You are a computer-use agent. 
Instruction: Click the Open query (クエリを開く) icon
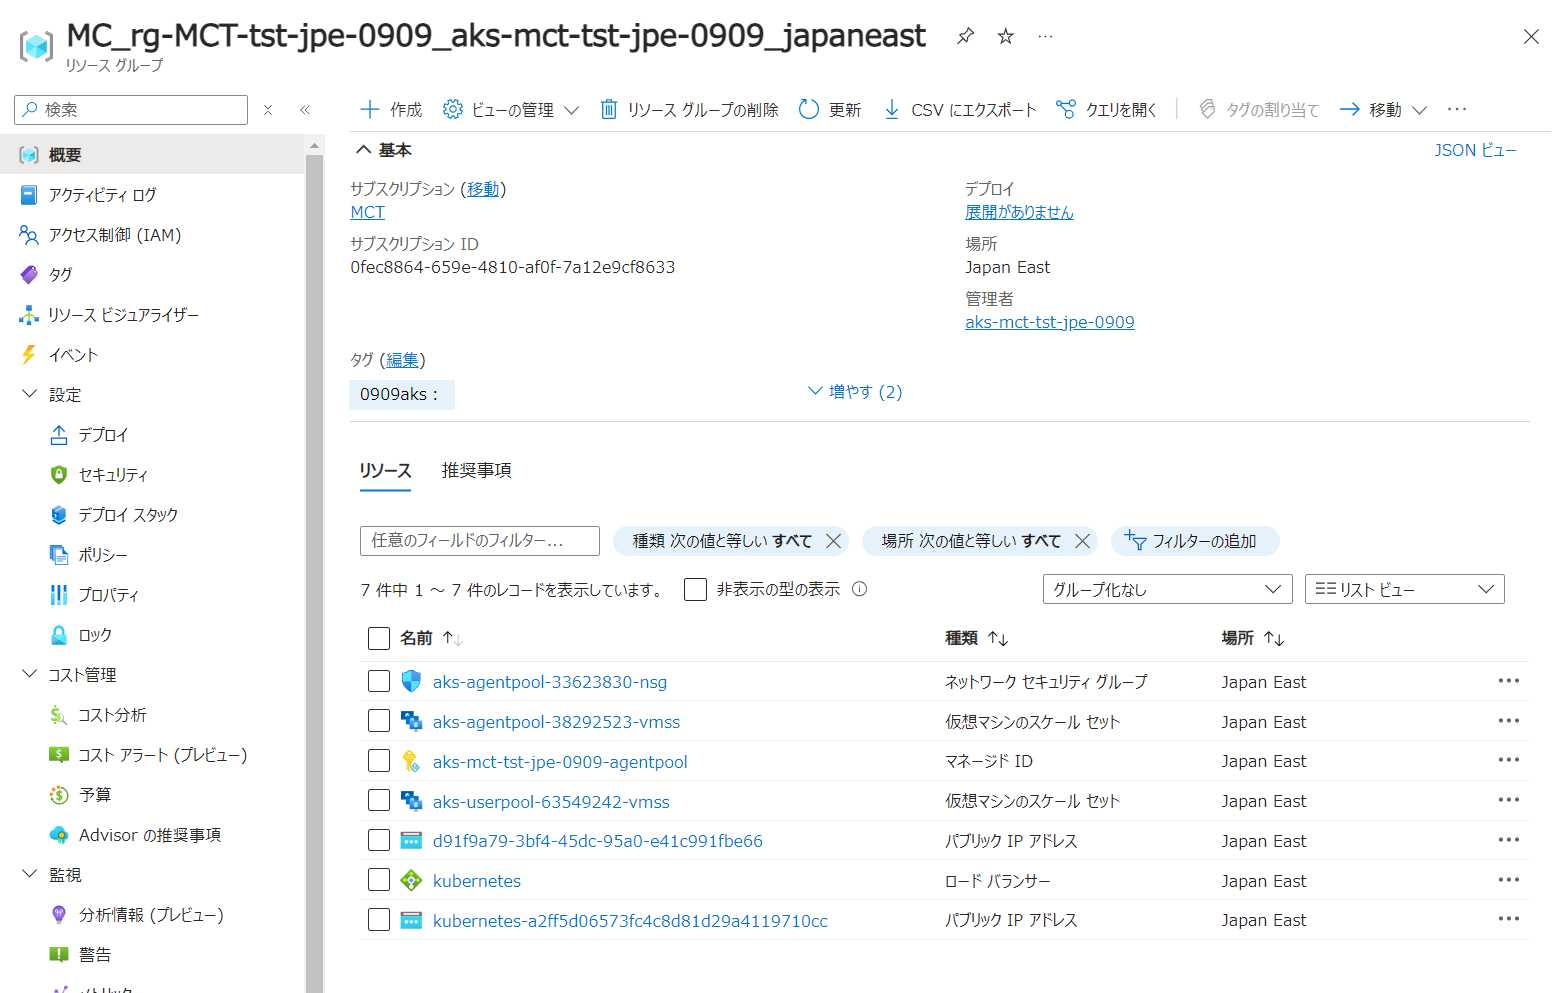coord(1066,109)
